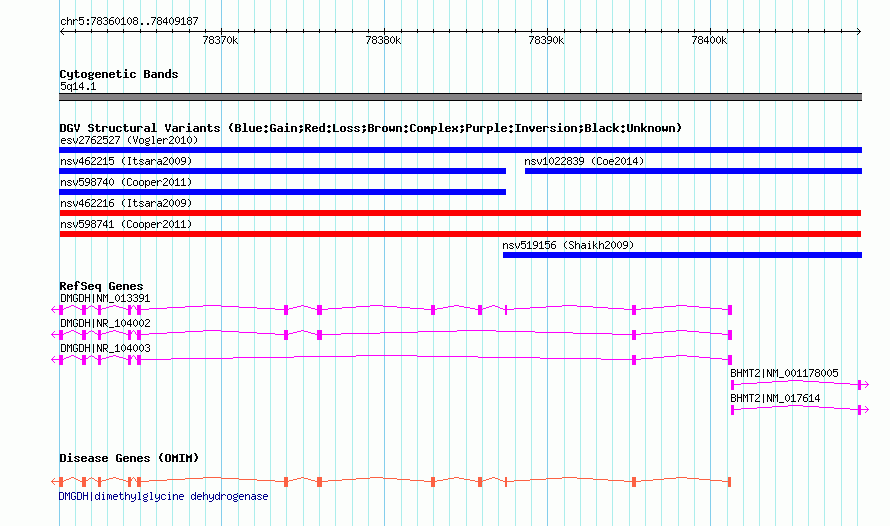Click the nsv598740 (Cooper2011) label

click(126, 182)
